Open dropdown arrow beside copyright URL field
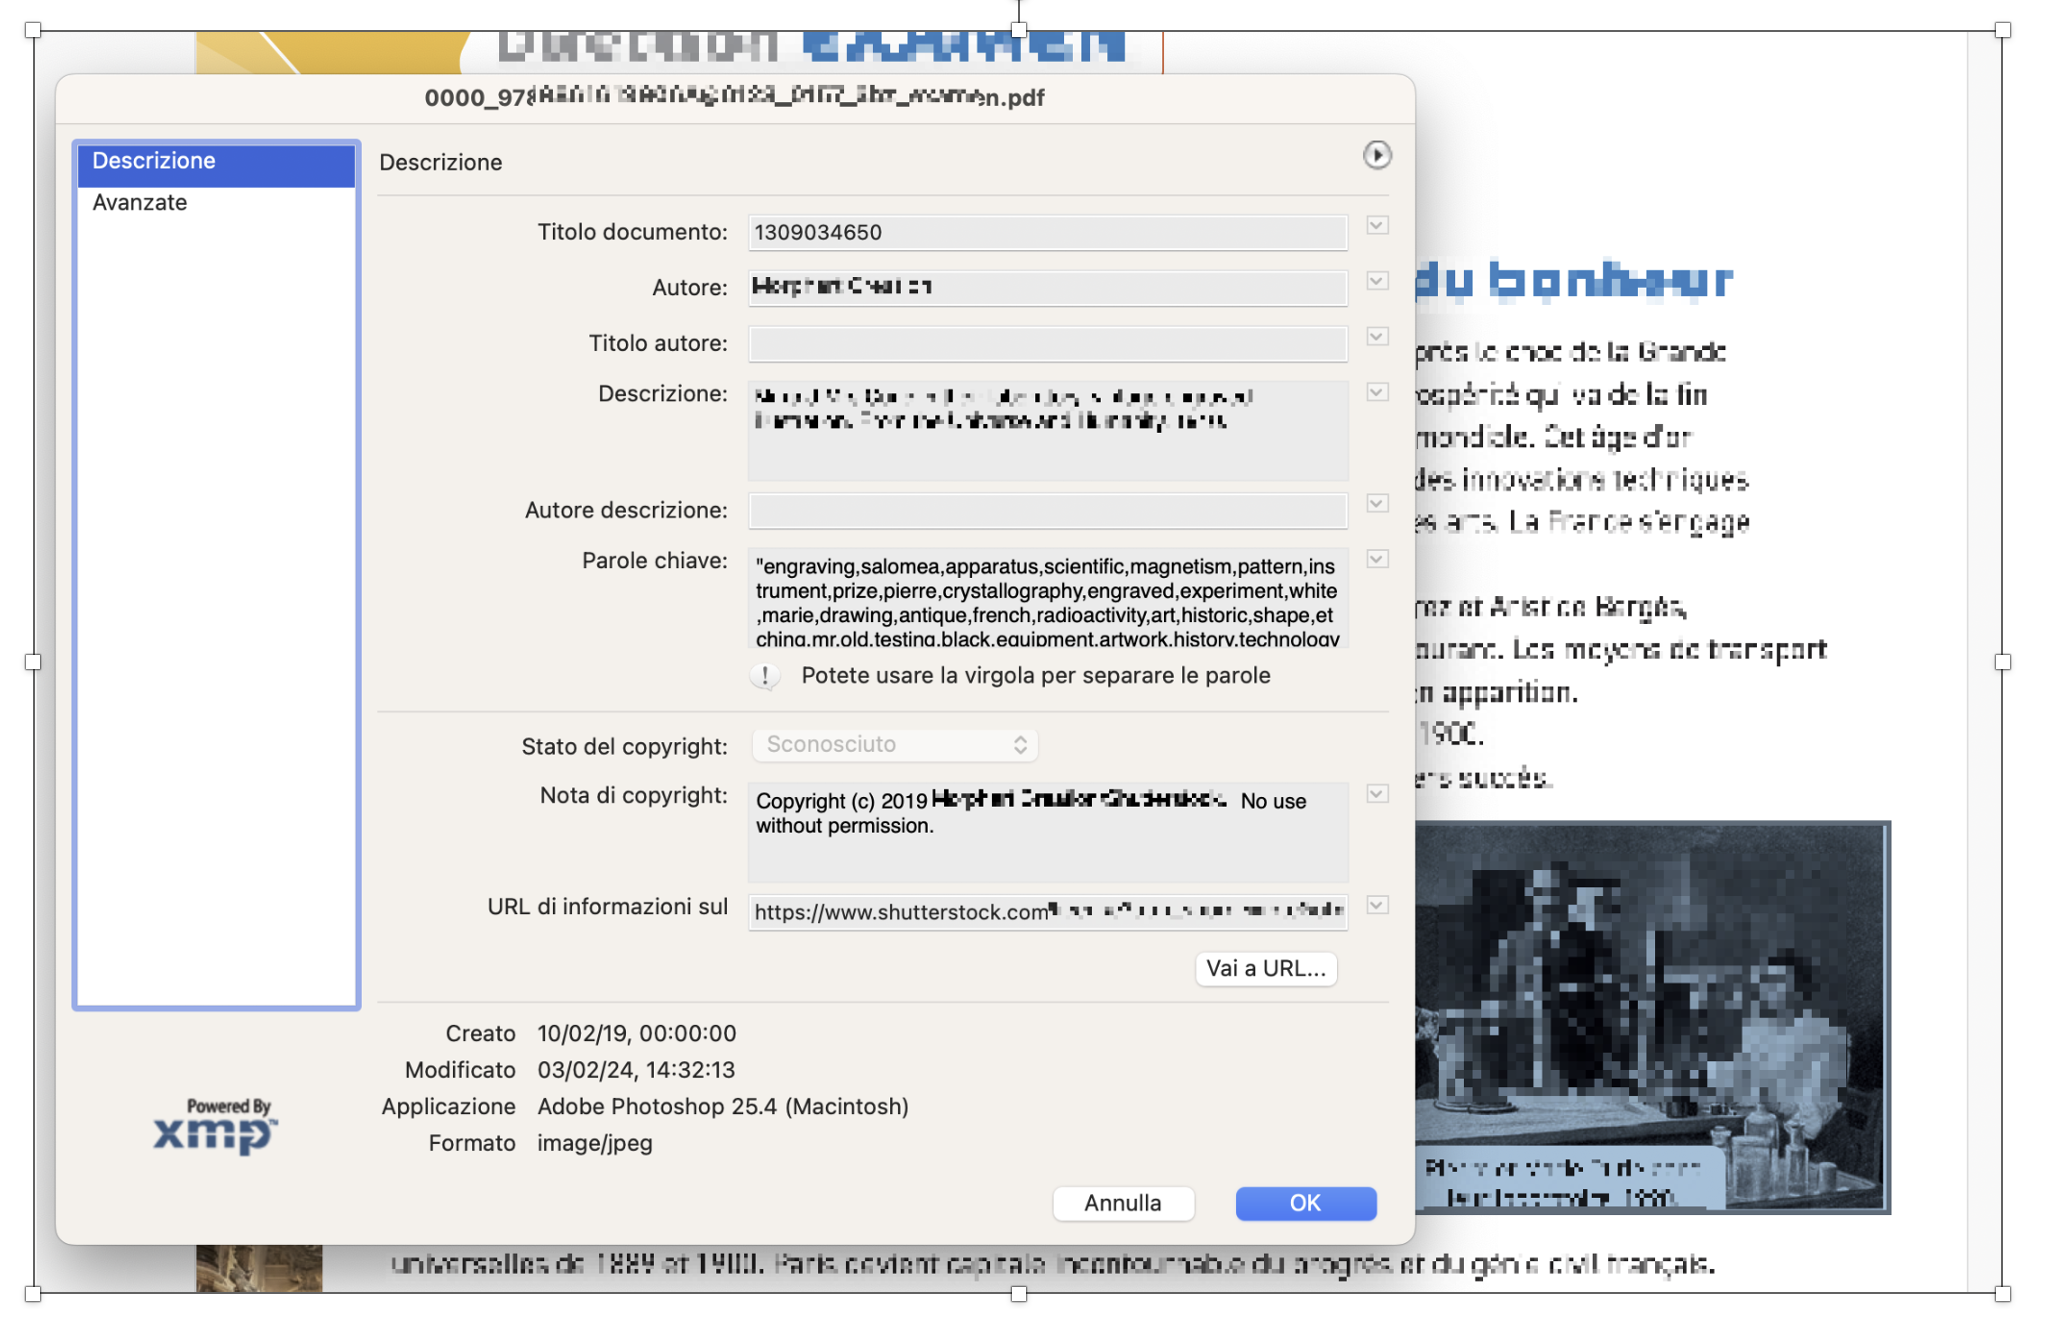This screenshot has width=2062, height=1322. [x=1376, y=905]
